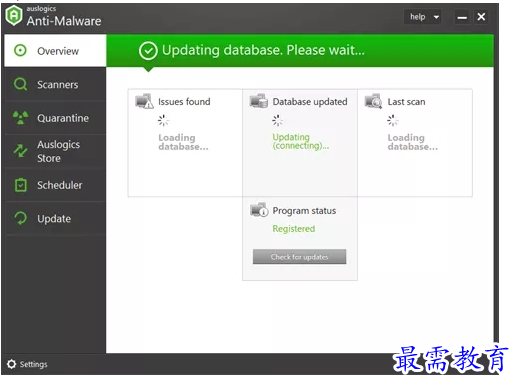The height and width of the screenshot is (390, 517).
Task: Click the Check for updates button
Action: [299, 257]
